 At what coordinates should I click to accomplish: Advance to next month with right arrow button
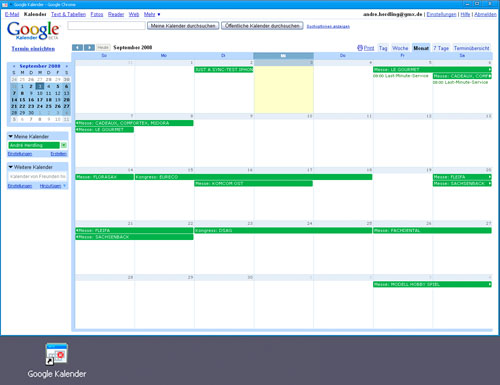pos(89,48)
